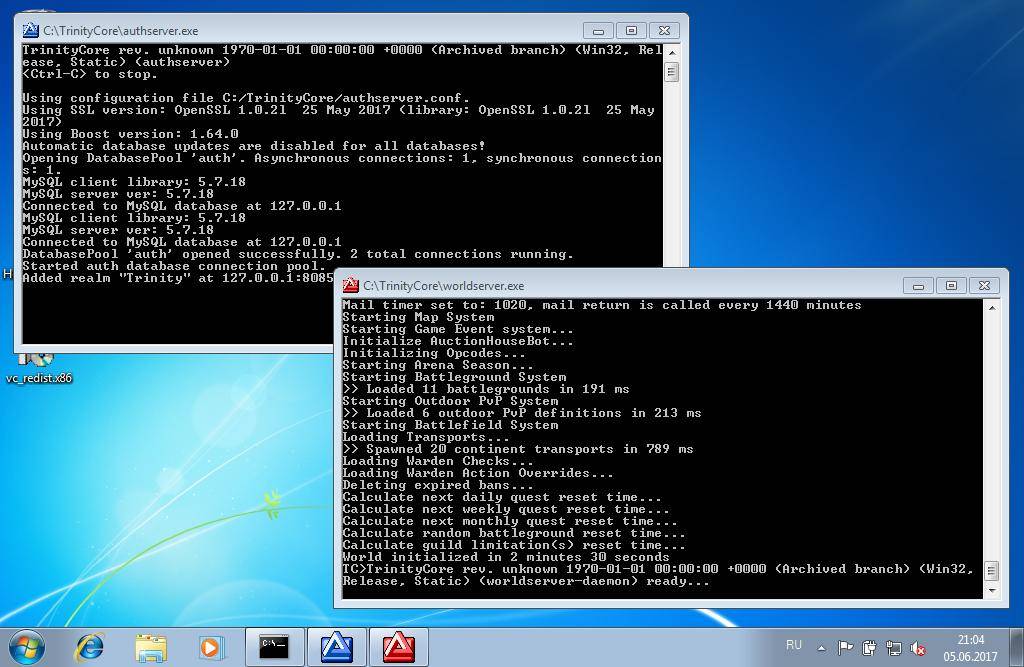Click the "Starting Map System" line
Viewport: 1024px width, 667px height.
point(419,317)
